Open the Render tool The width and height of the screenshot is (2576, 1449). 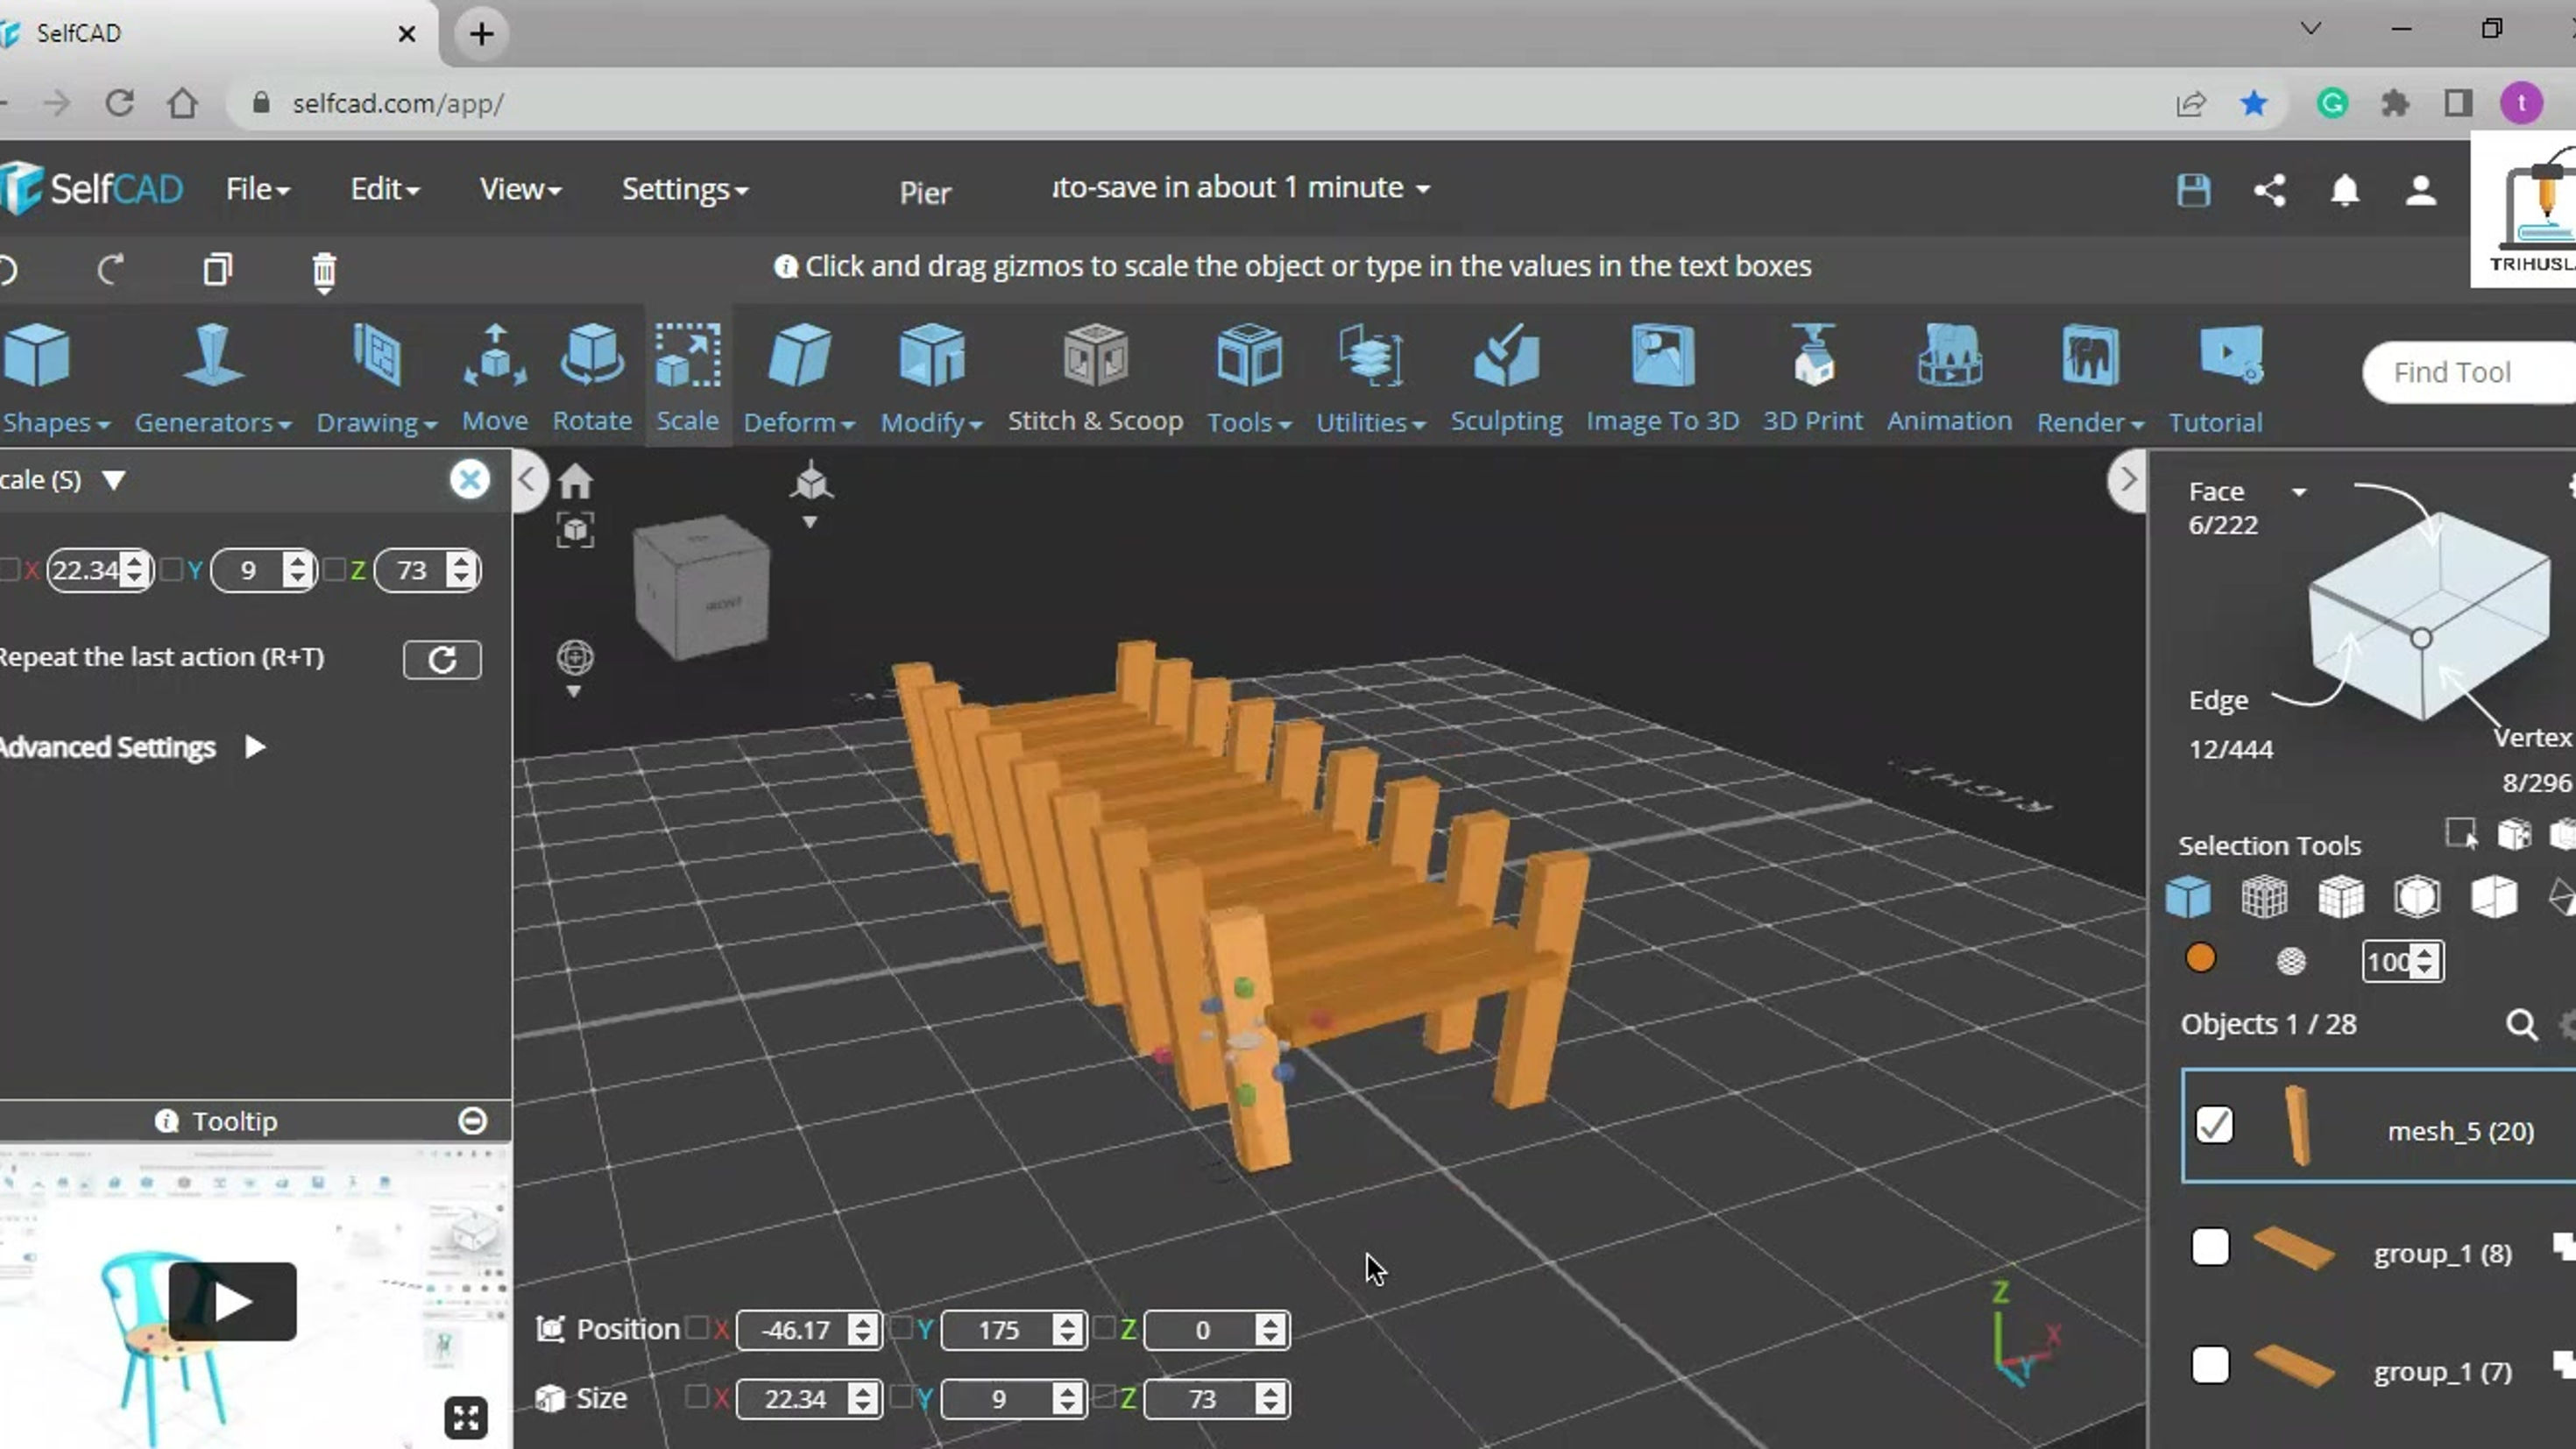[2090, 379]
